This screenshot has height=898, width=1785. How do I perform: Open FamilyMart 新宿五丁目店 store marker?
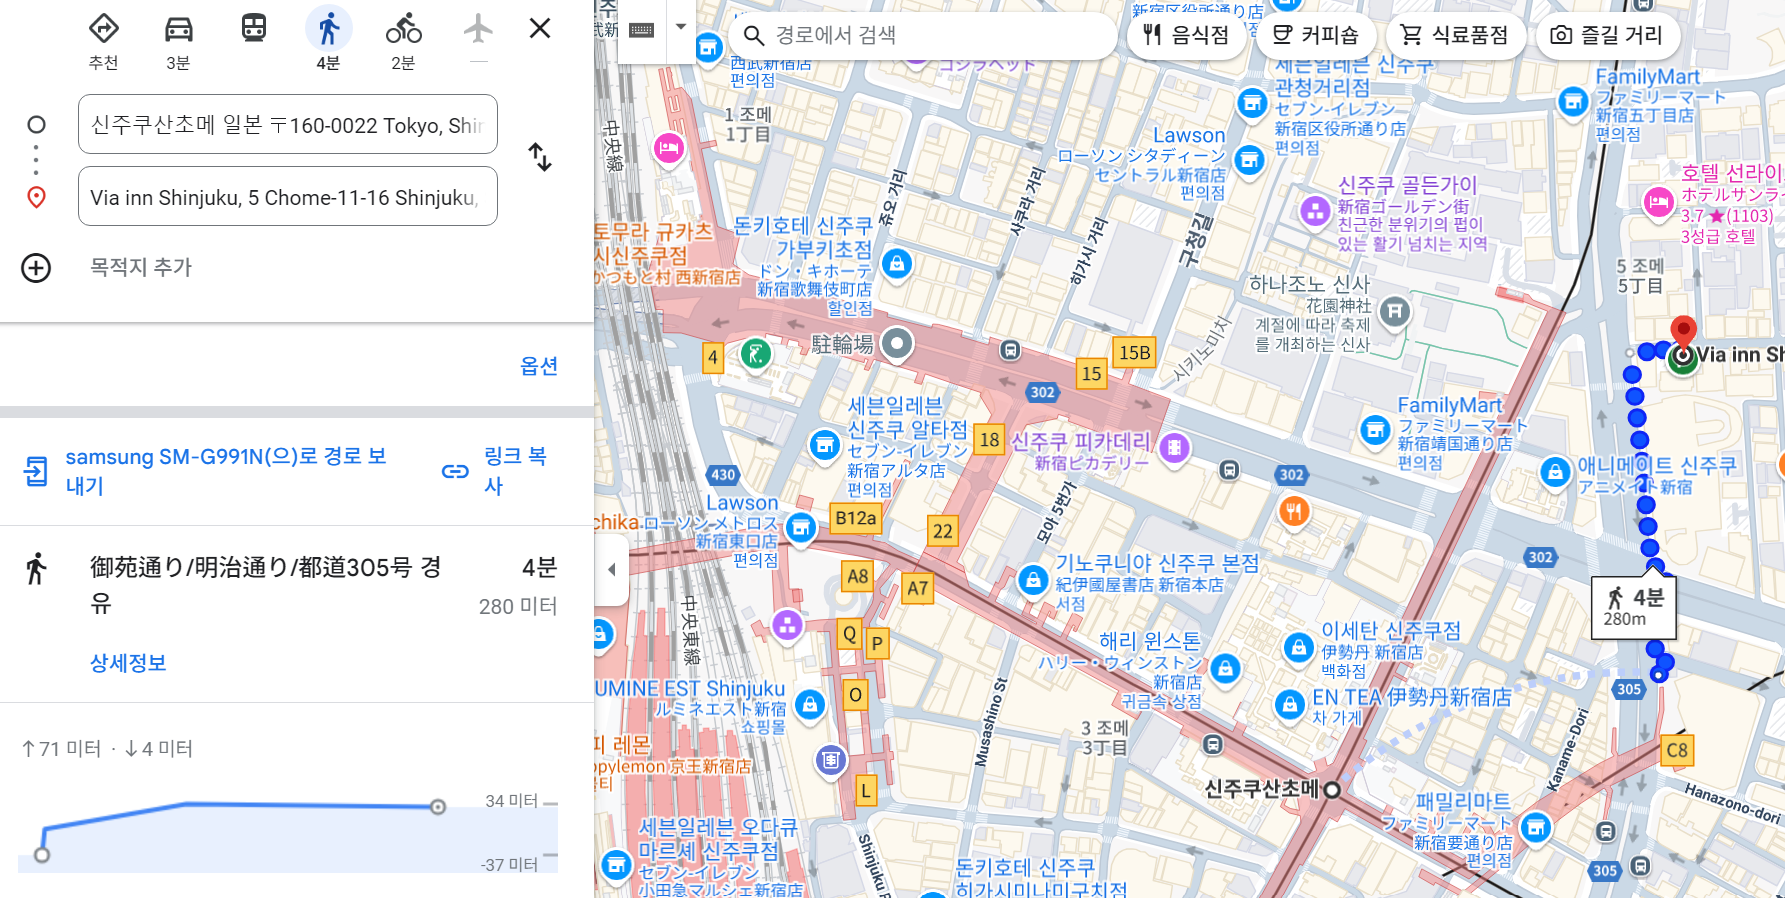coord(1573,101)
